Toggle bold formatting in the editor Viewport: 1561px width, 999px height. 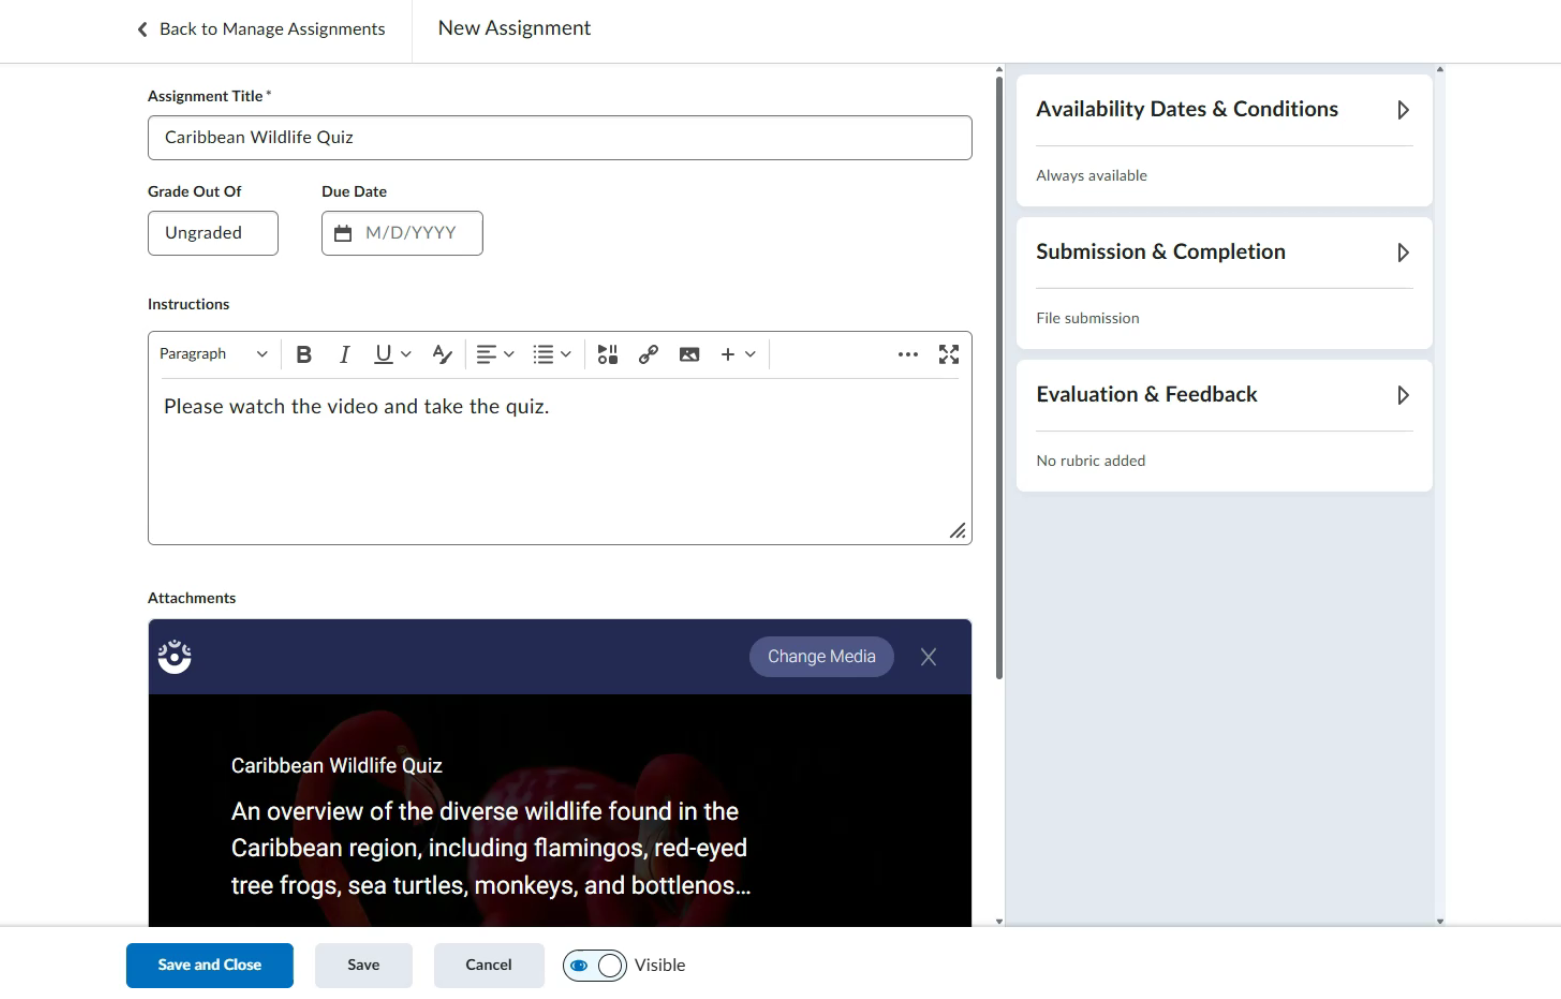(x=304, y=354)
